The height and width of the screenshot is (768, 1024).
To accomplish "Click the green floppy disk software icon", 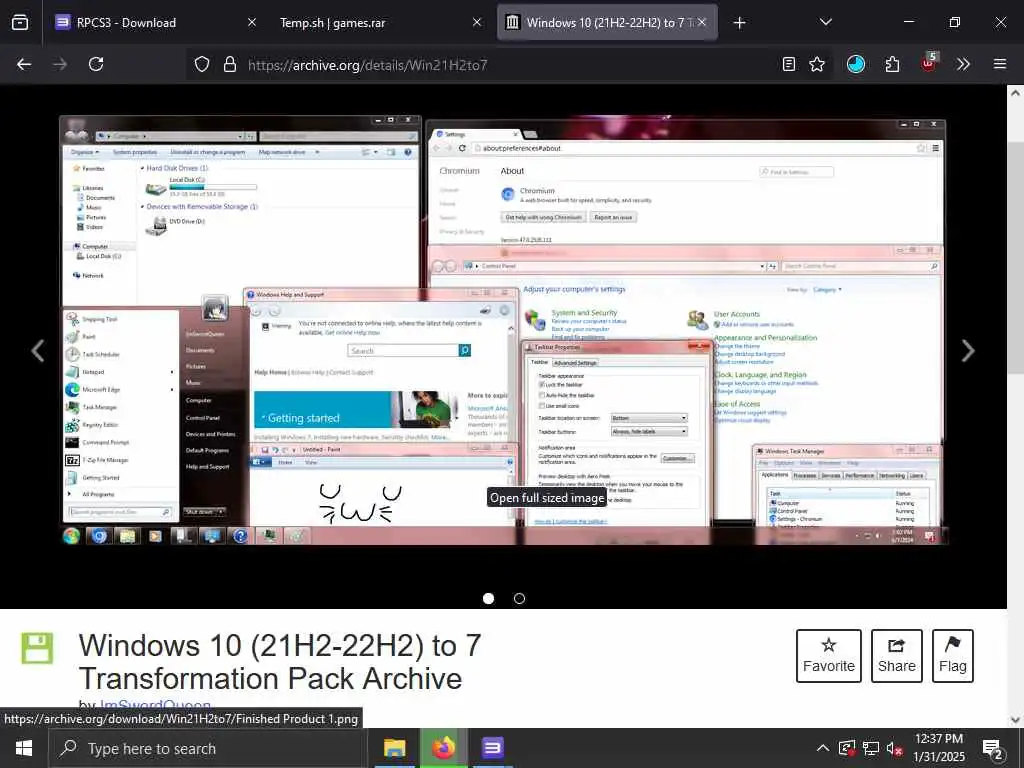I will [x=37, y=648].
